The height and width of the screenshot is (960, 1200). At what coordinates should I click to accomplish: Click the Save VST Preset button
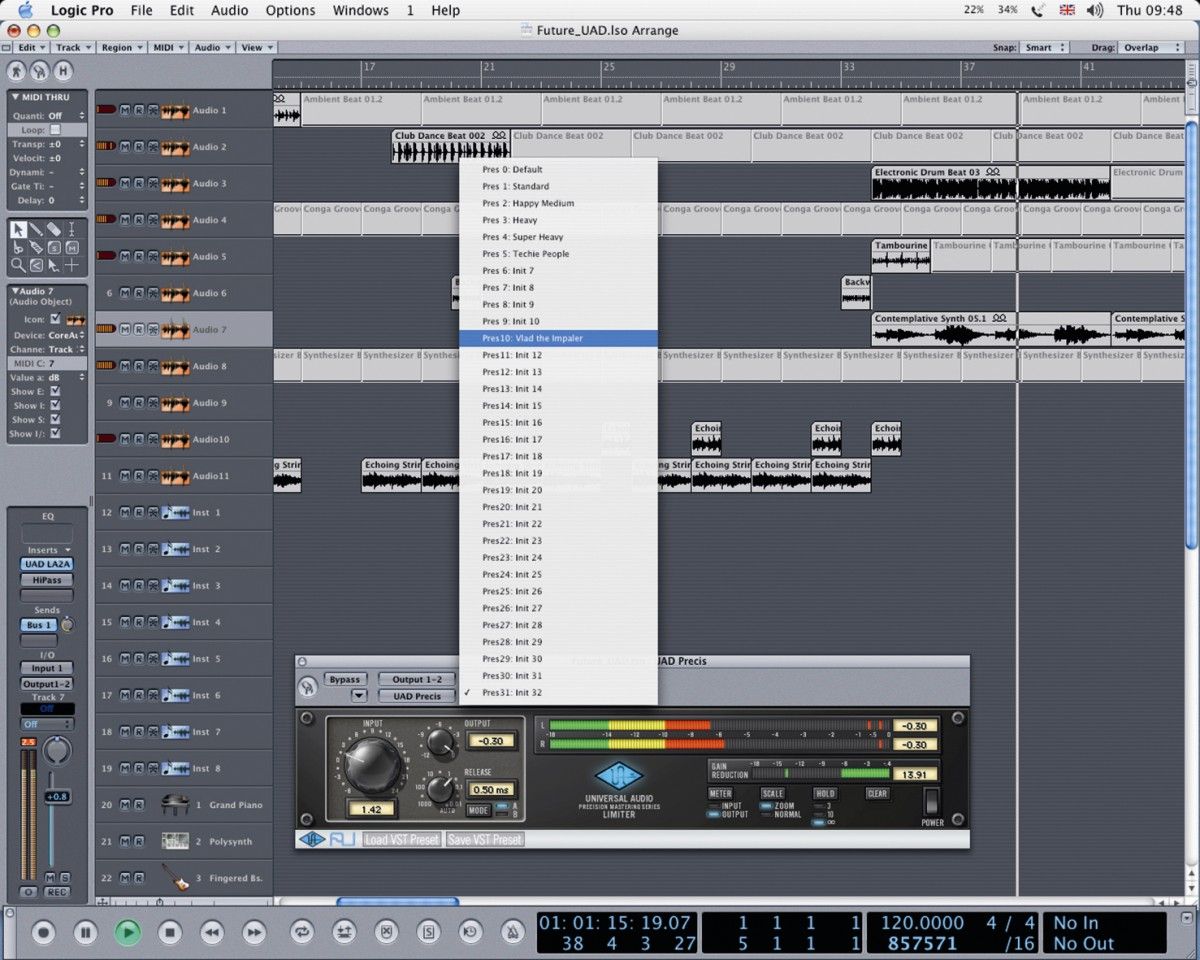(x=485, y=839)
